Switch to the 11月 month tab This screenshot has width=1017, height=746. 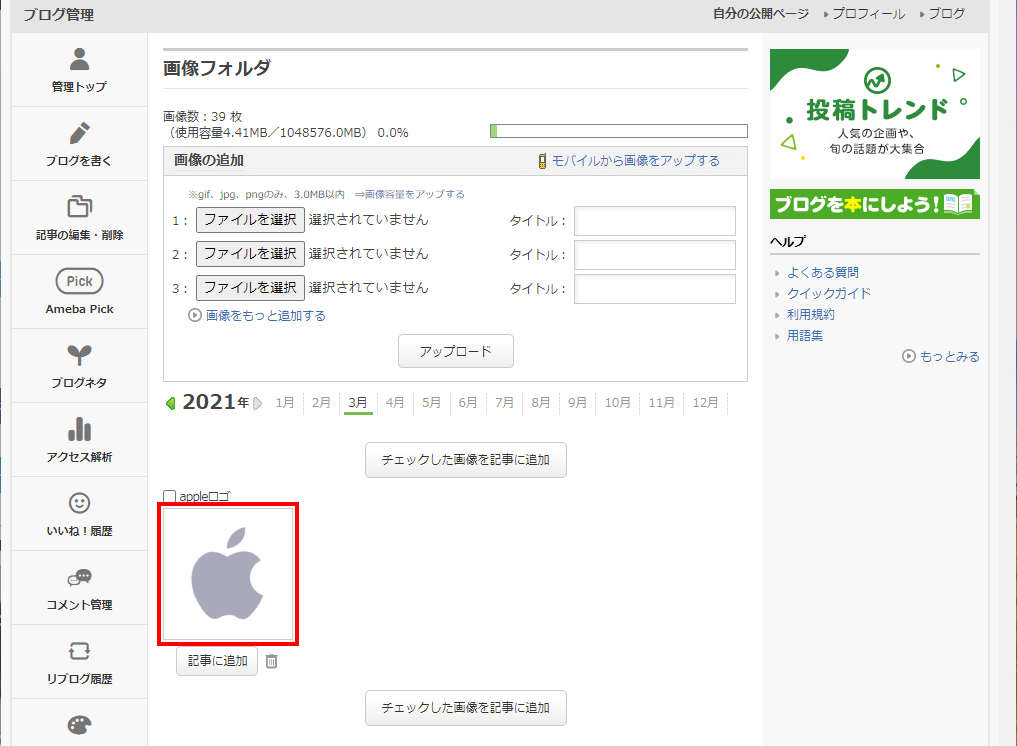(x=661, y=403)
